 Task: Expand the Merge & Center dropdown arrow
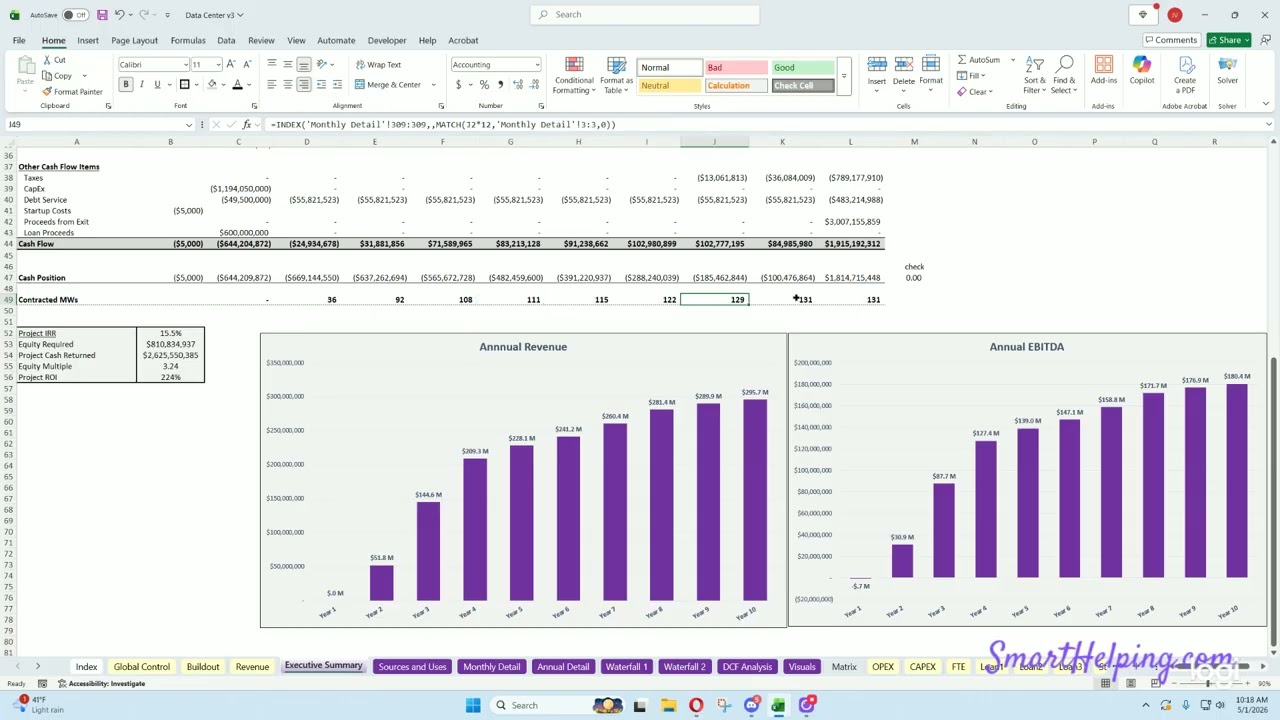434,85
